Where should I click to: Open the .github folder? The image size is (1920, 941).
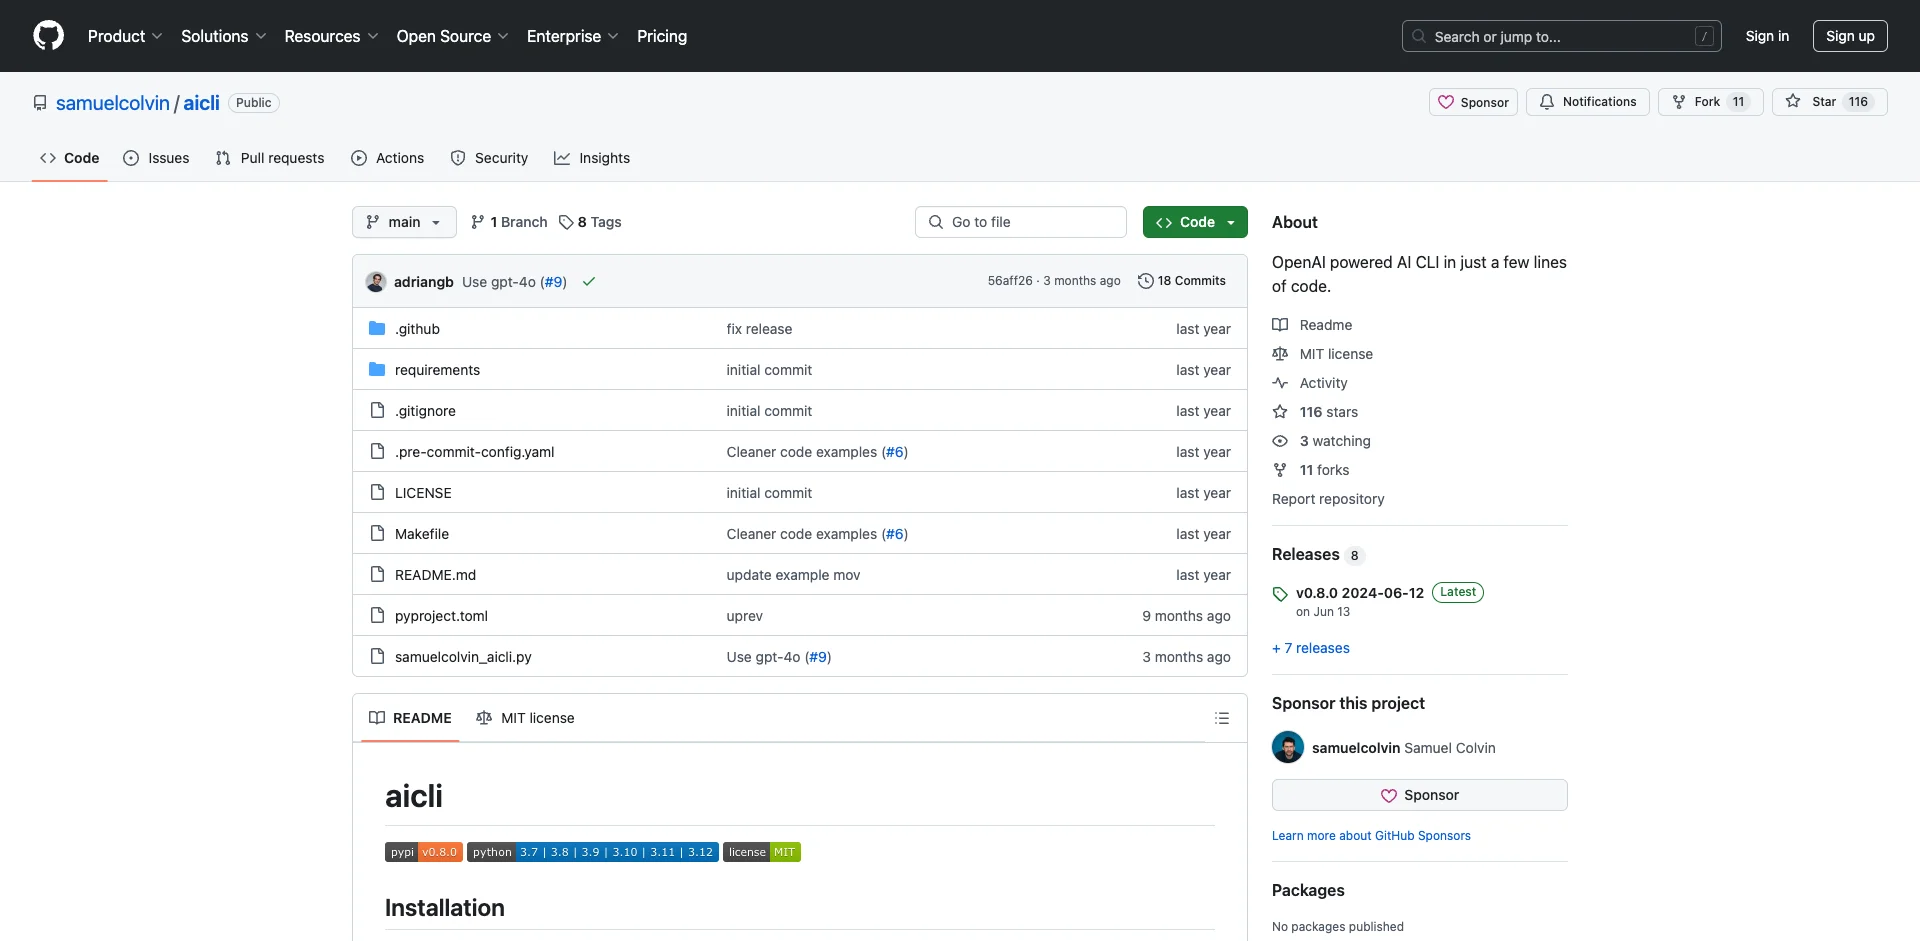417,329
